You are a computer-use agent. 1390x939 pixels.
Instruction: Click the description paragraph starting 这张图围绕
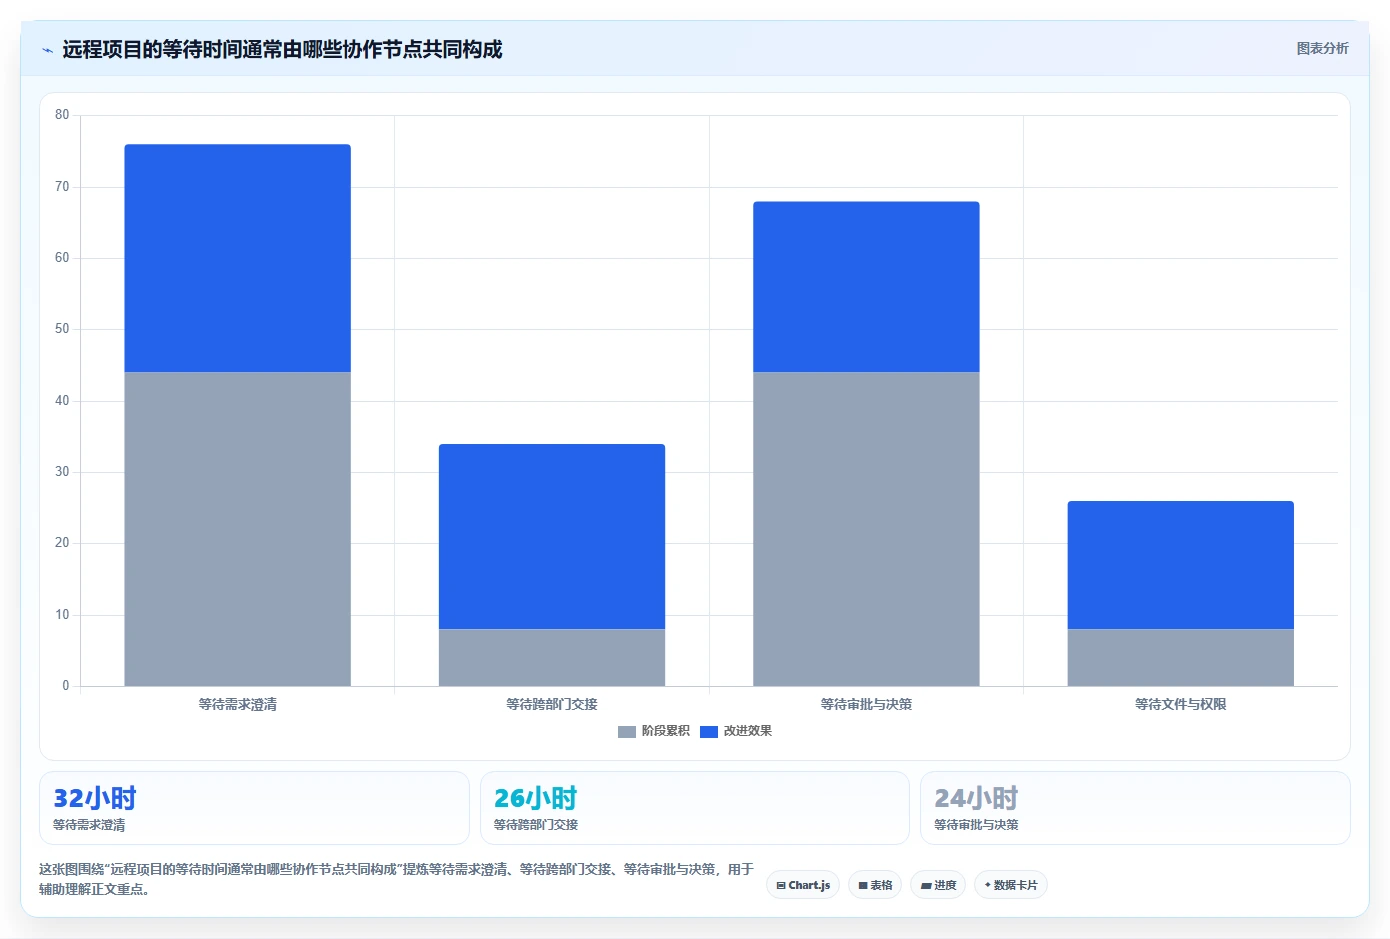point(396,879)
